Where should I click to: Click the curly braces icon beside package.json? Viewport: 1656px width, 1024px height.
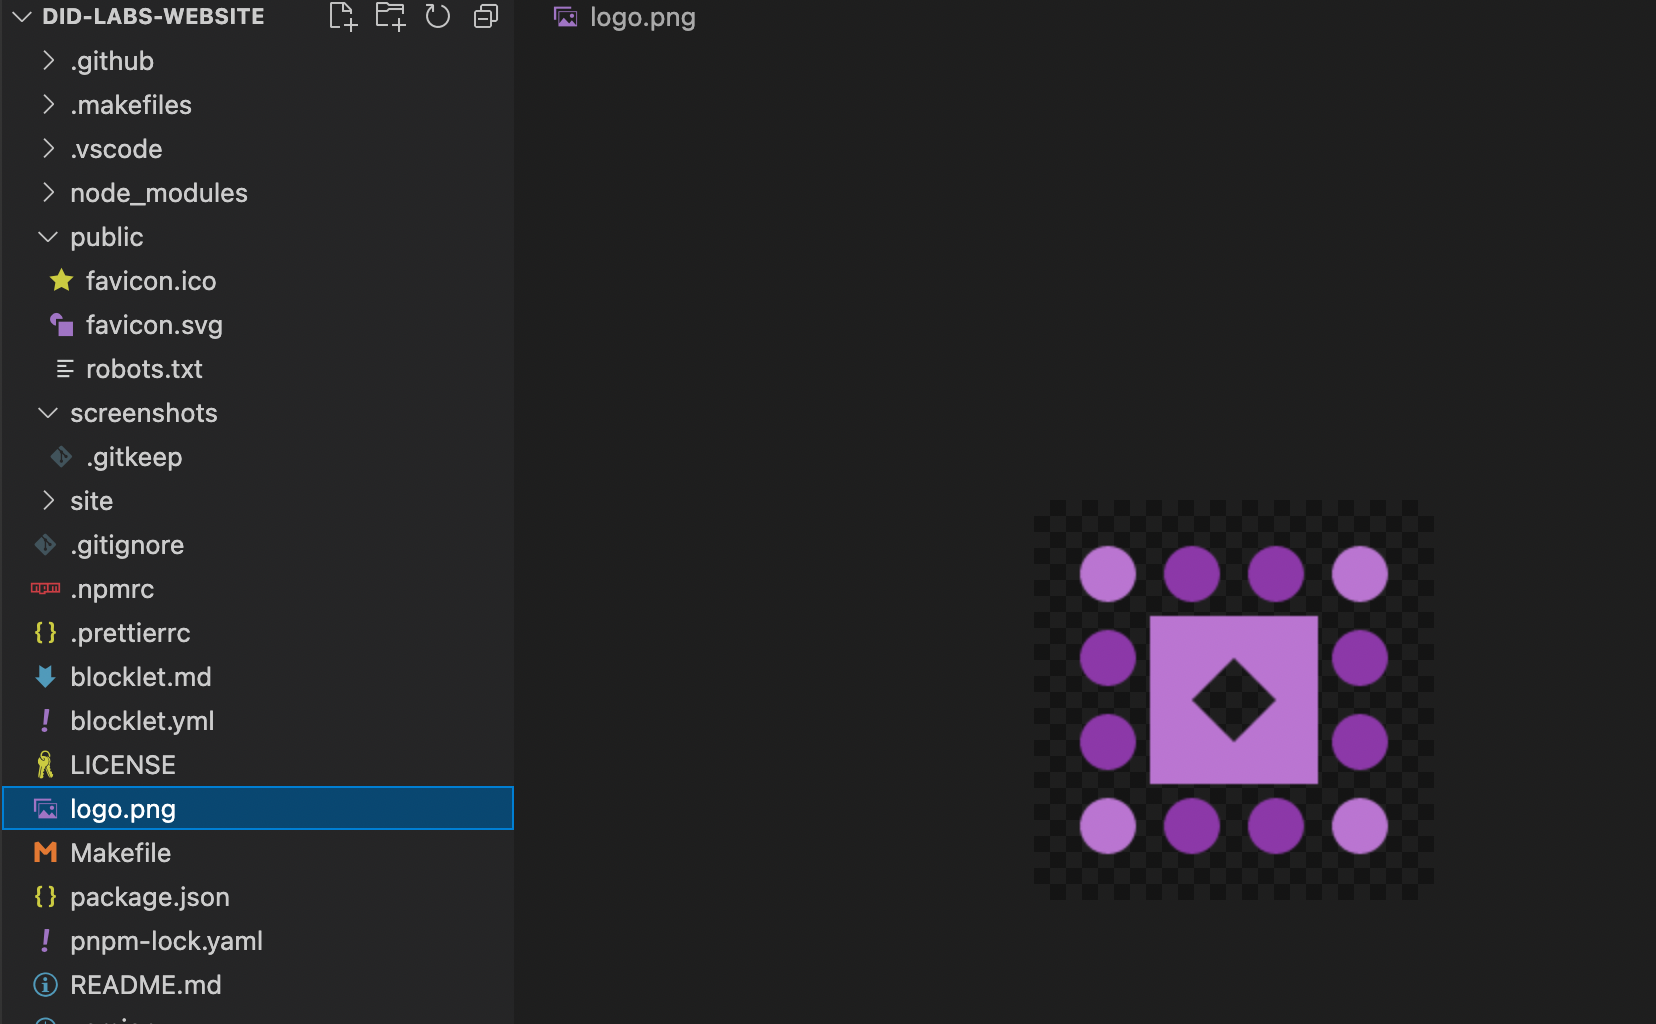[44, 897]
